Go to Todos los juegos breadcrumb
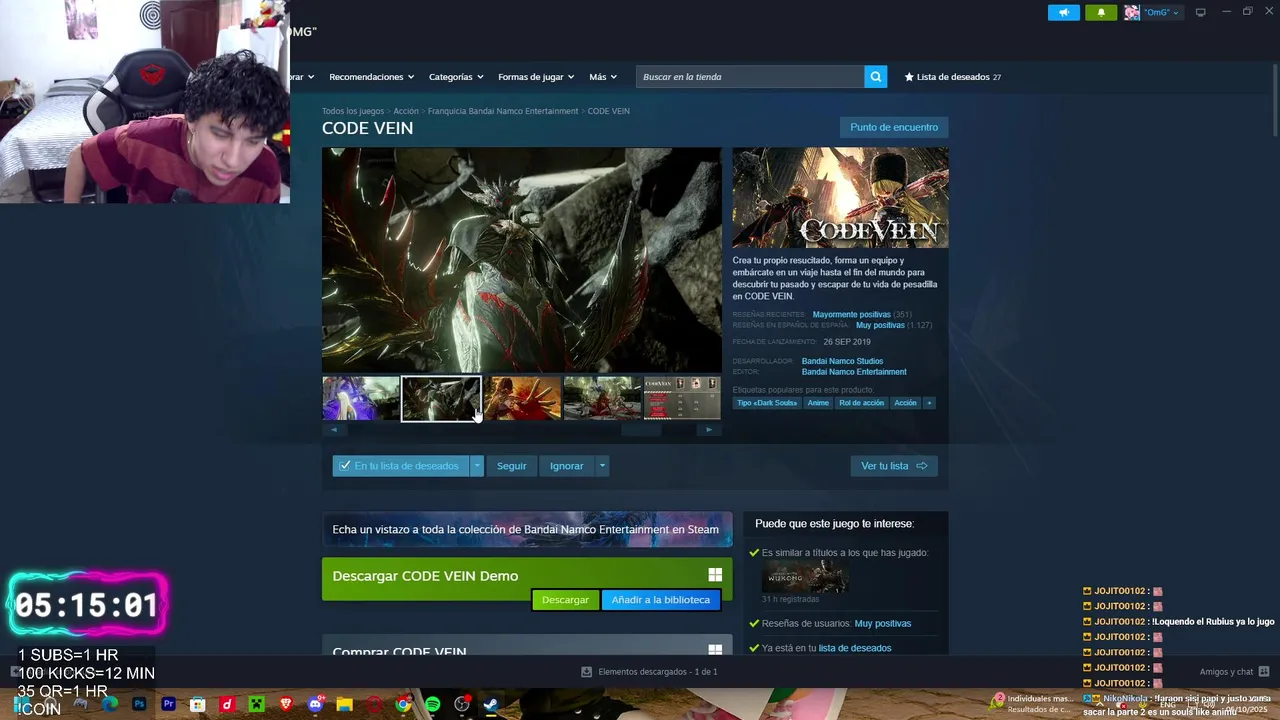The width and height of the screenshot is (1280, 720). 353,111
